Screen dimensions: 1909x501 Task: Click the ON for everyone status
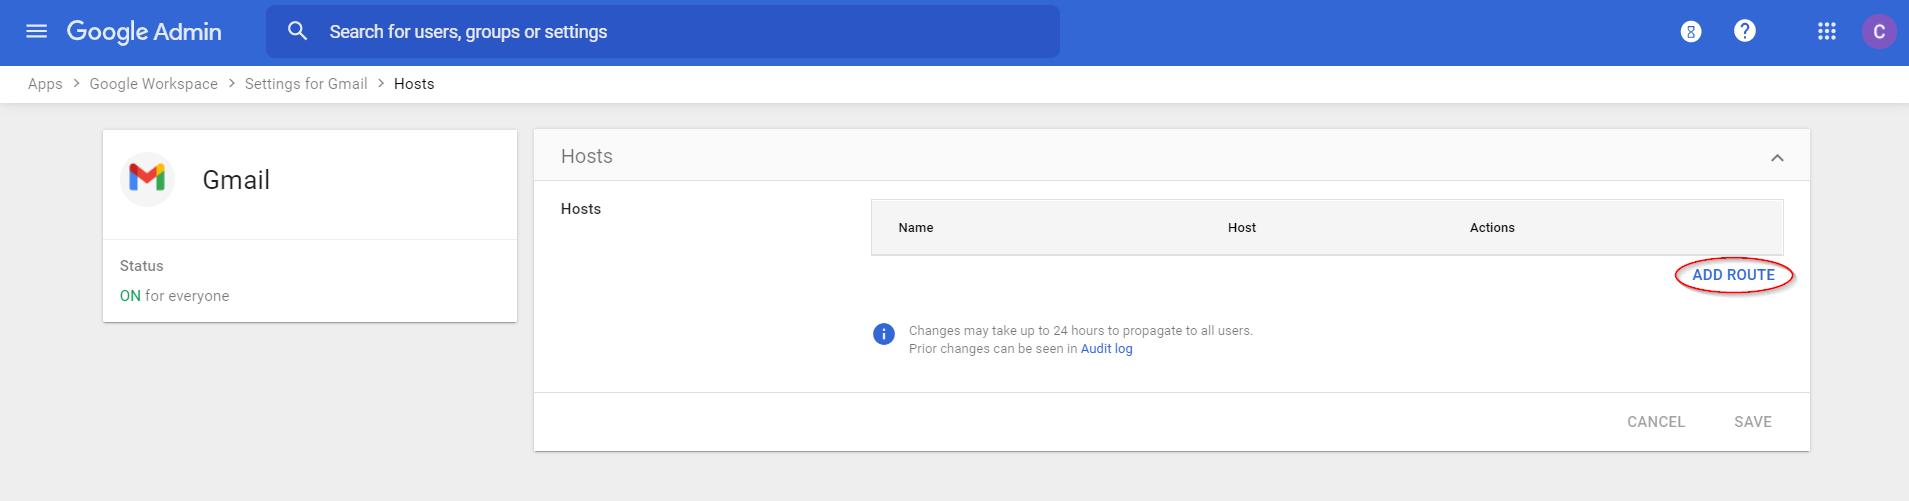pyautogui.click(x=175, y=296)
